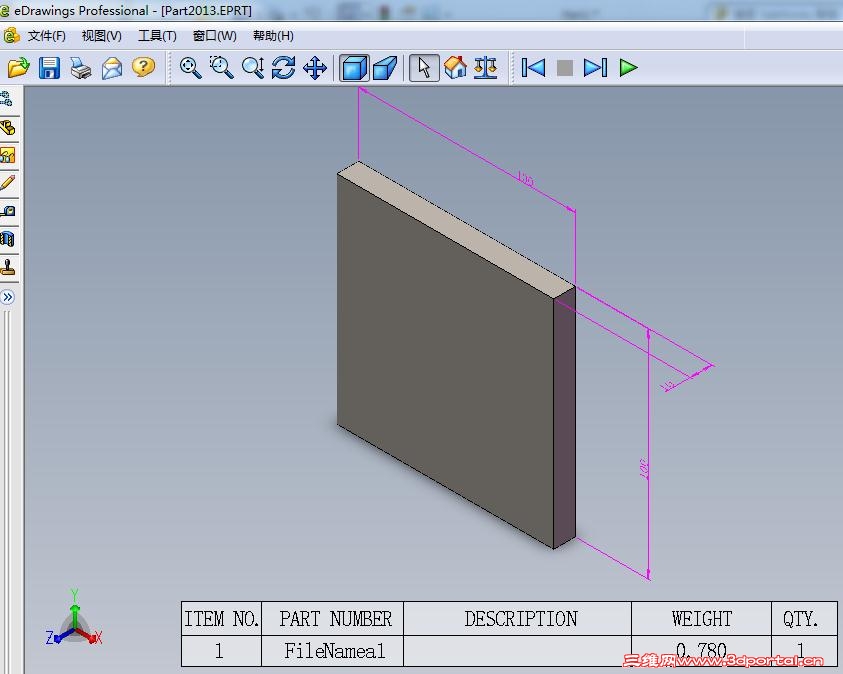Click the PART NUMBER column header

335,619
